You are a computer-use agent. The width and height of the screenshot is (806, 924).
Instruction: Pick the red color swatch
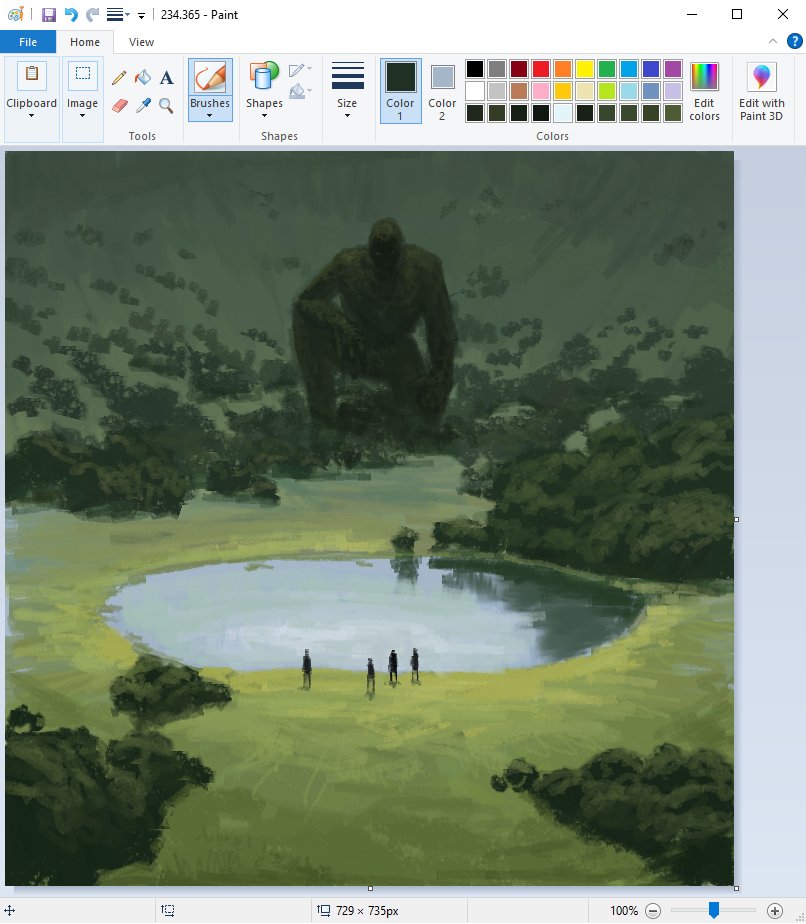(541, 69)
